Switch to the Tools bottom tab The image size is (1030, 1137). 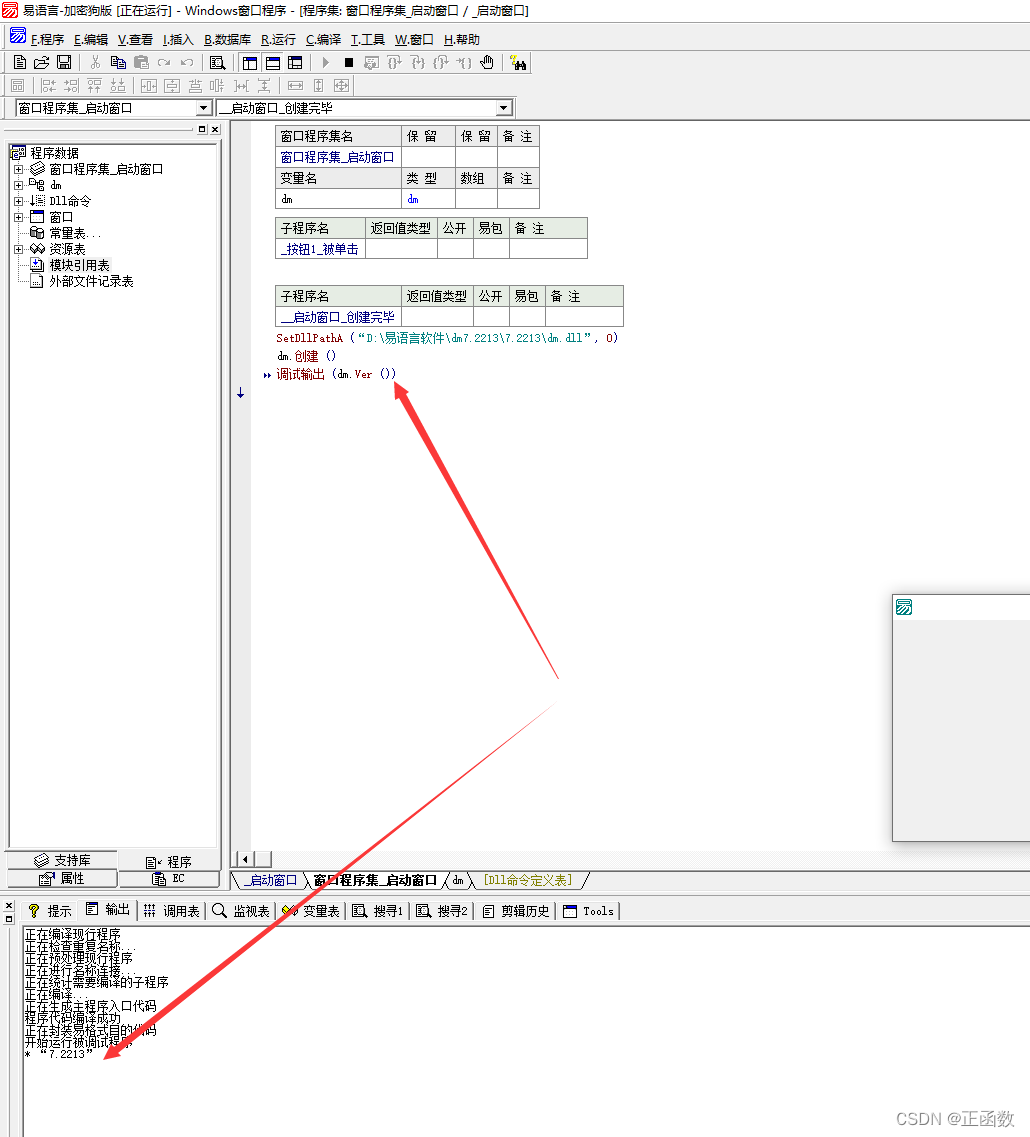[x=588, y=911]
